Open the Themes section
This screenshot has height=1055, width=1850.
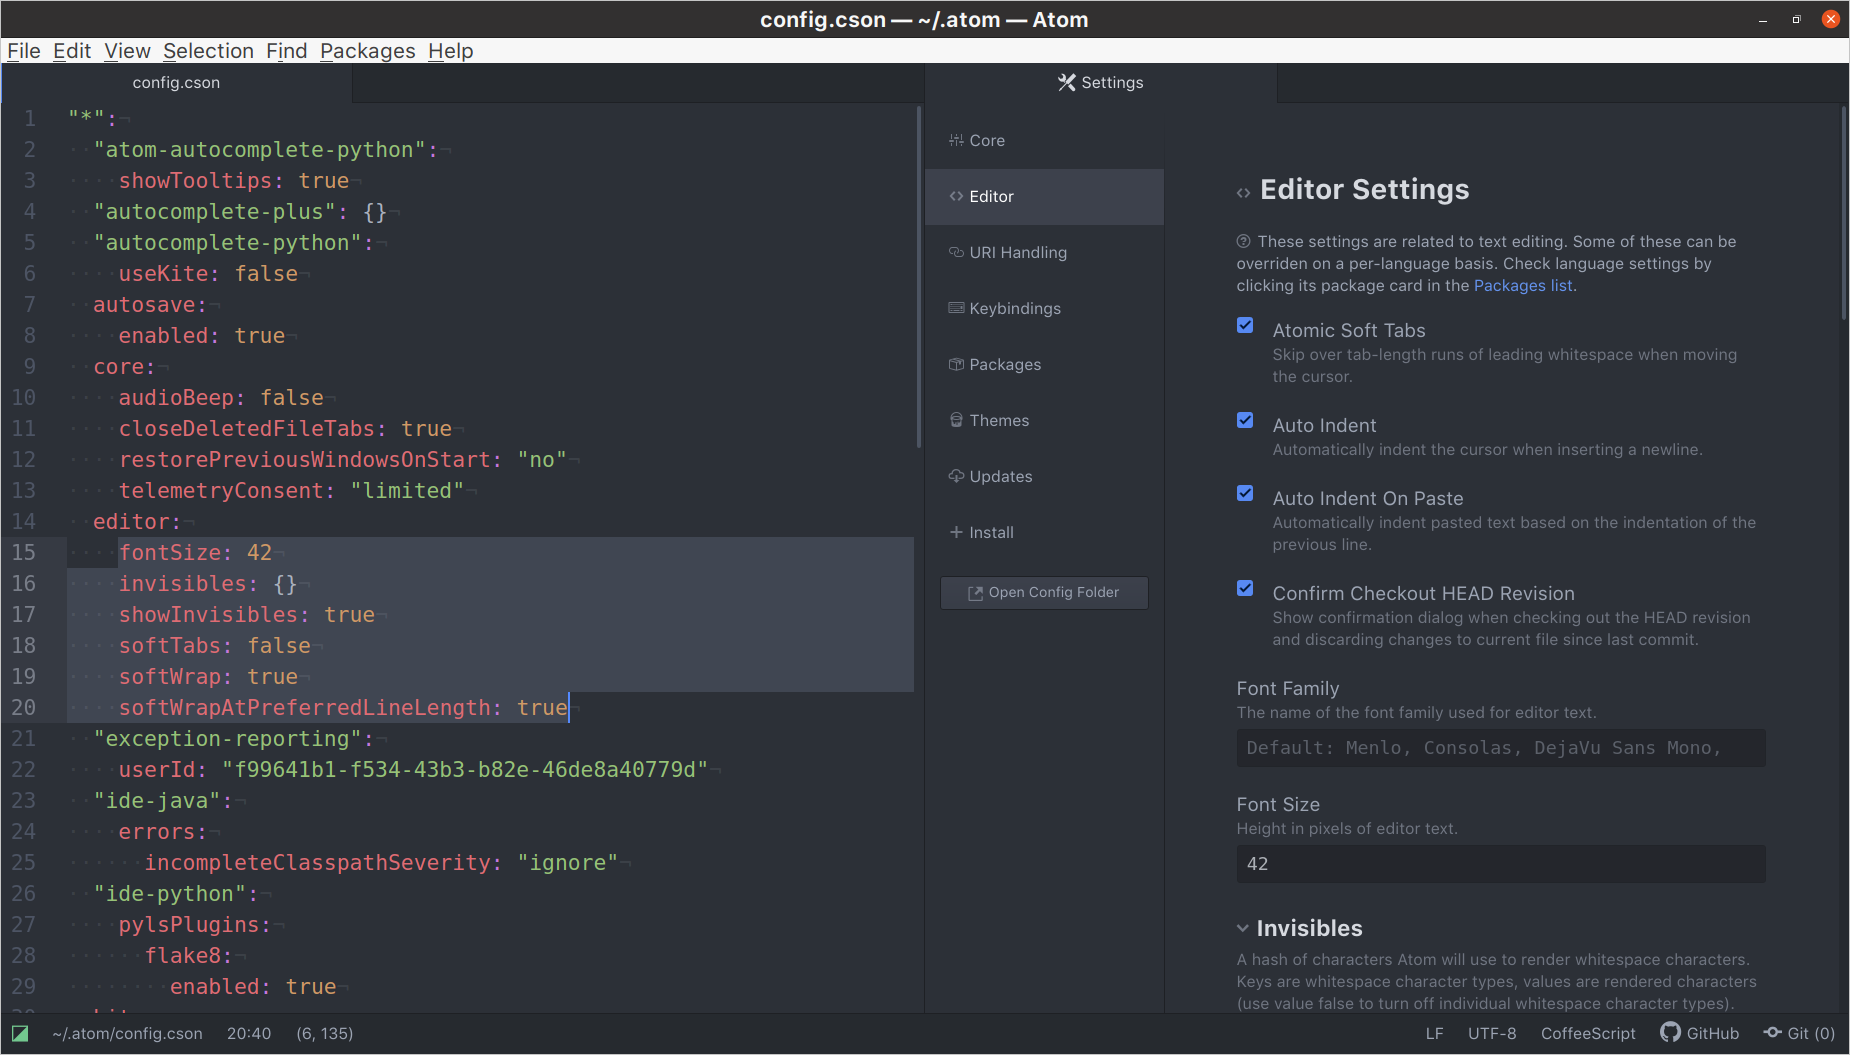point(1044,421)
